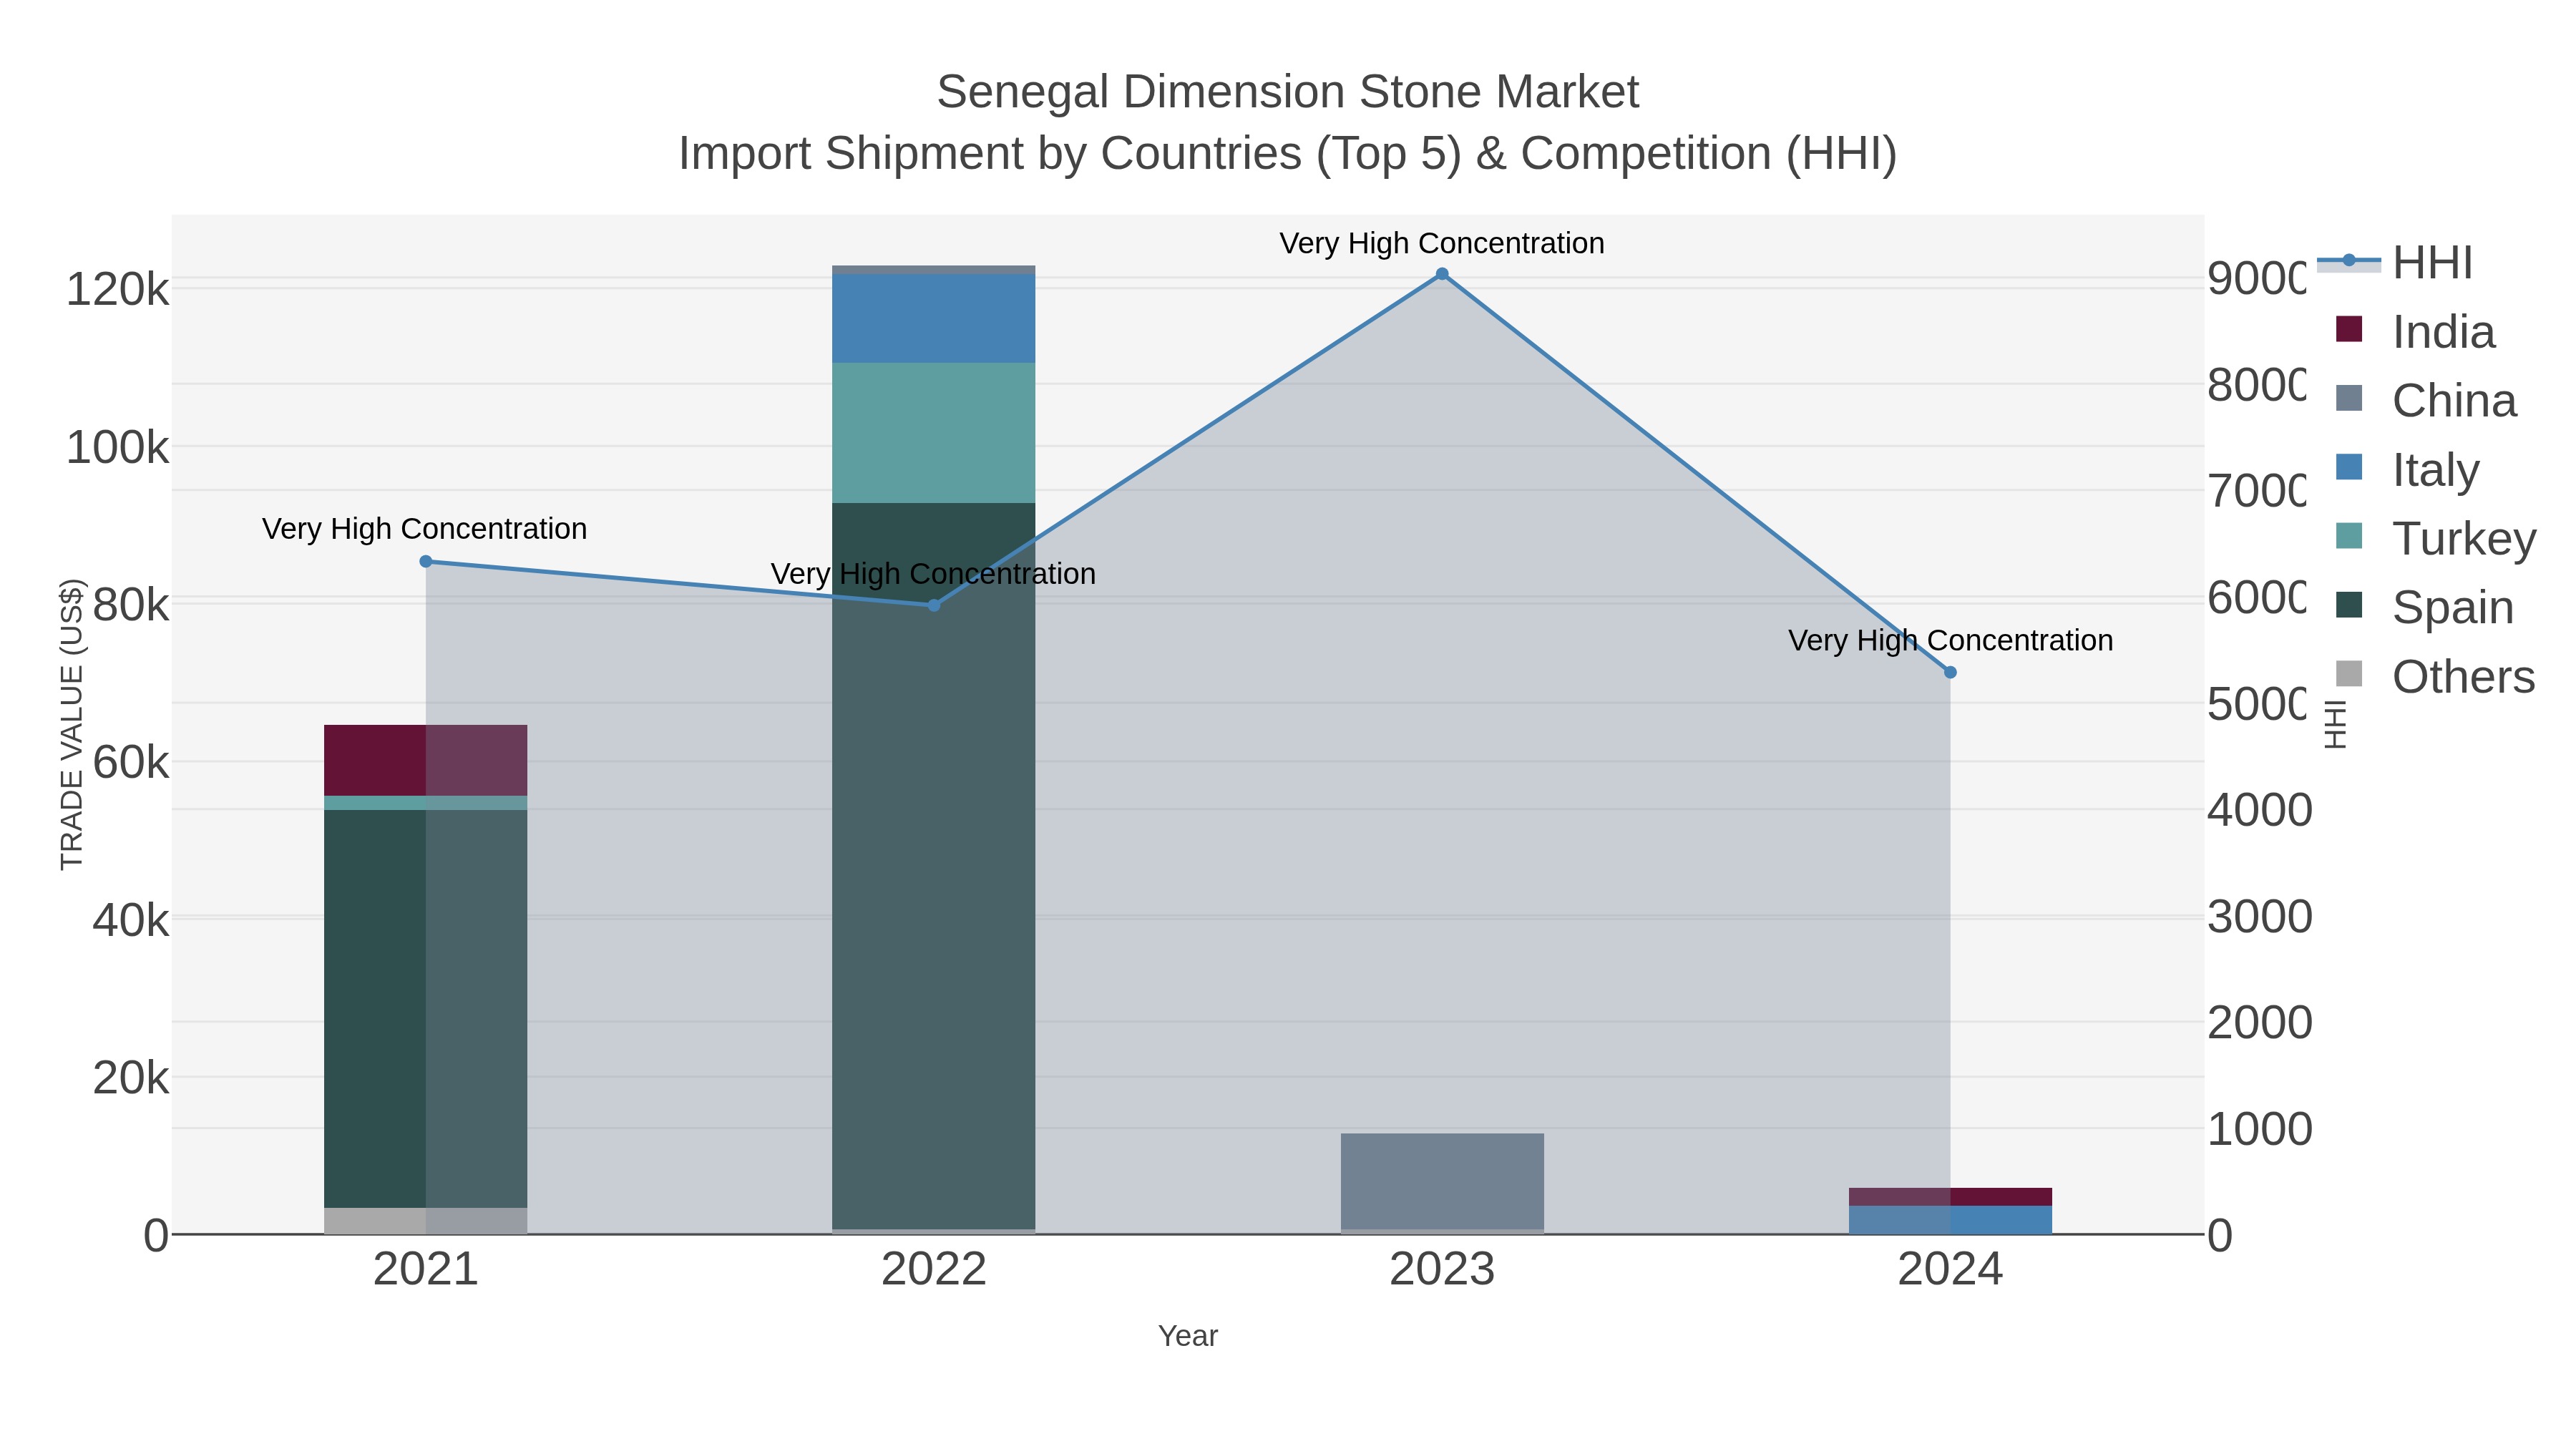Image resolution: width=2576 pixels, height=1449 pixels.
Task: Click the HHI line marker for 2021
Action: [x=426, y=562]
